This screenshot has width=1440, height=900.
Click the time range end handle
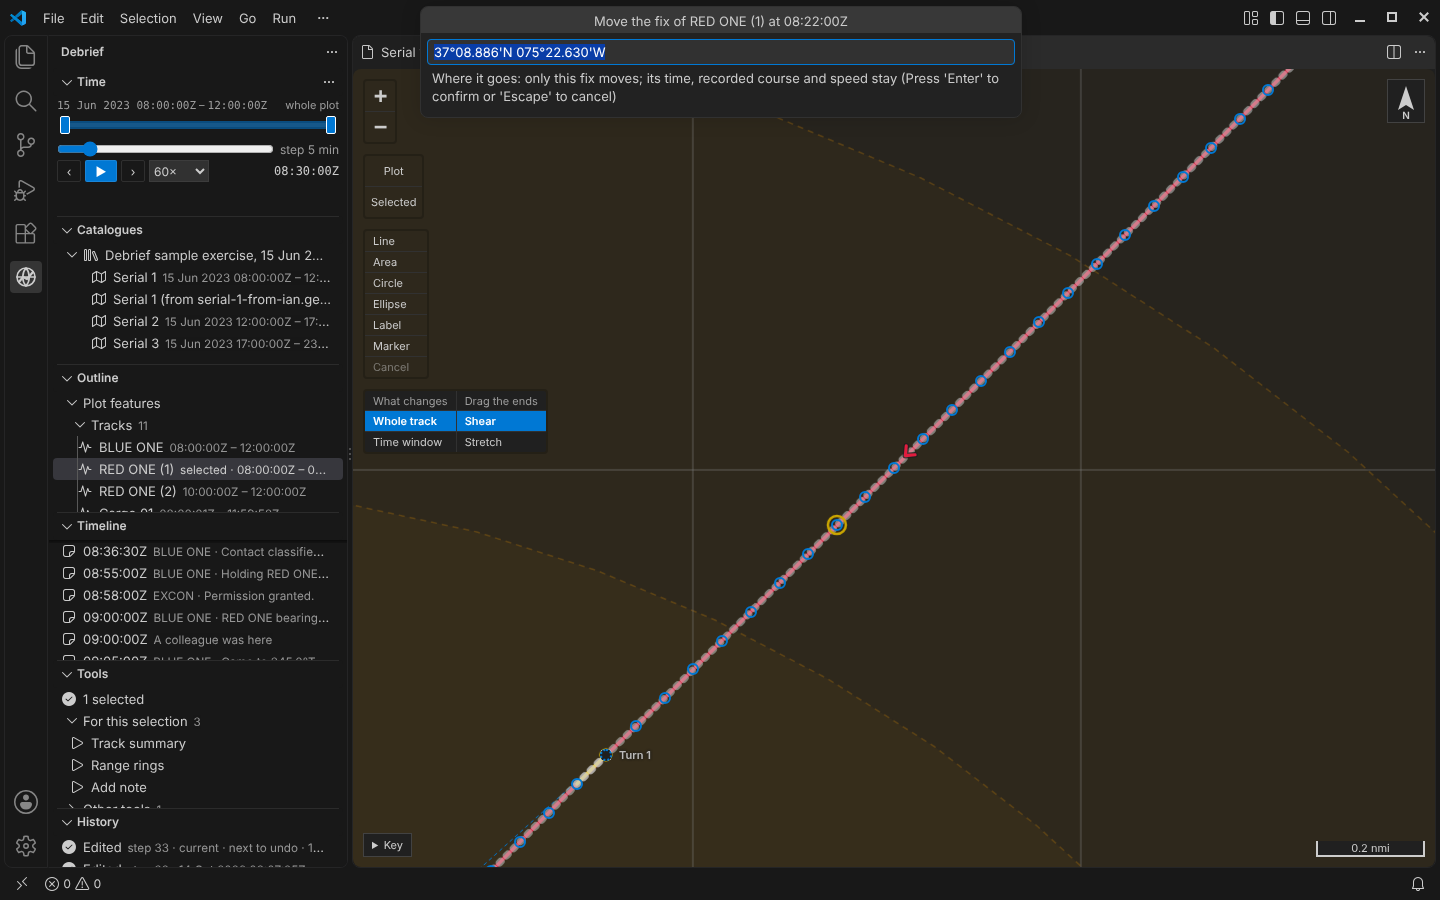[331, 125]
